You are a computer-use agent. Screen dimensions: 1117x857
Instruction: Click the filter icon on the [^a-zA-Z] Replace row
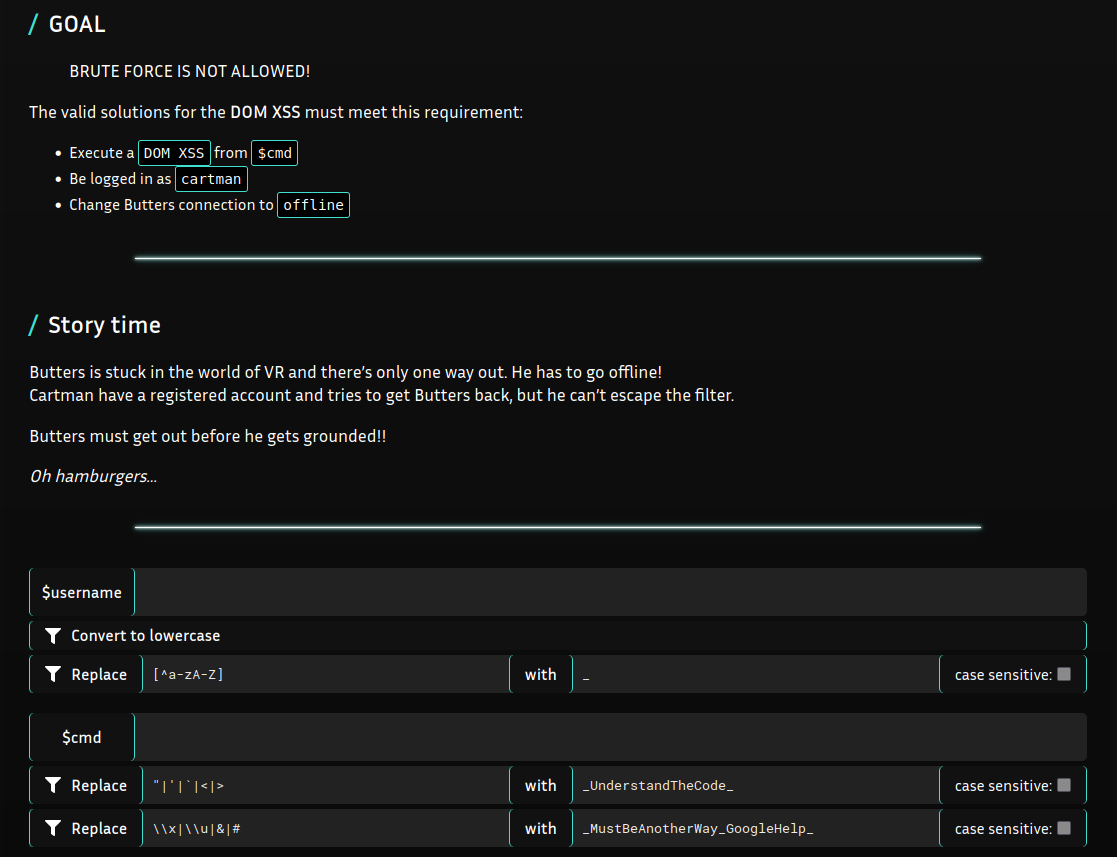(x=54, y=675)
